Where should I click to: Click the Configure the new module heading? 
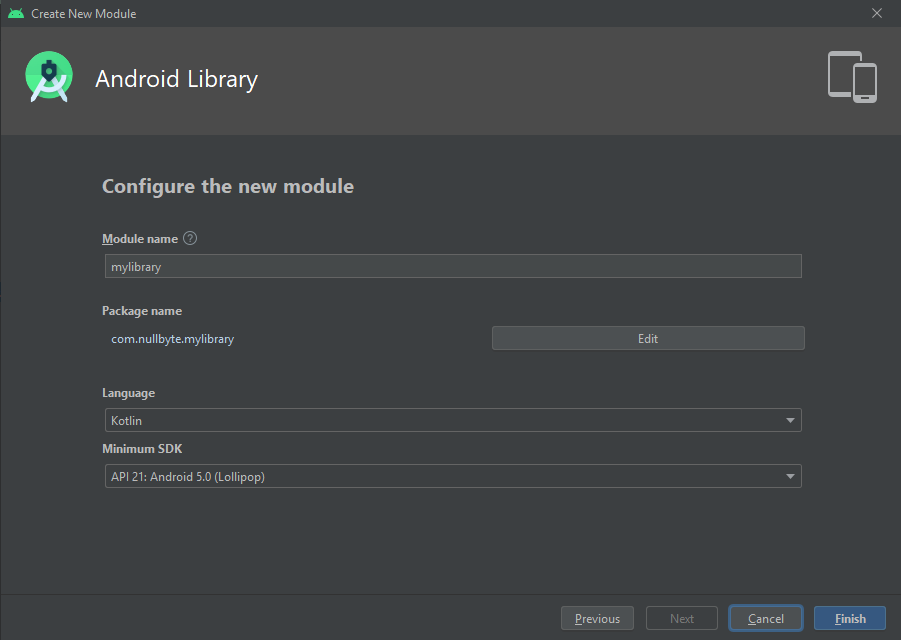pos(227,186)
